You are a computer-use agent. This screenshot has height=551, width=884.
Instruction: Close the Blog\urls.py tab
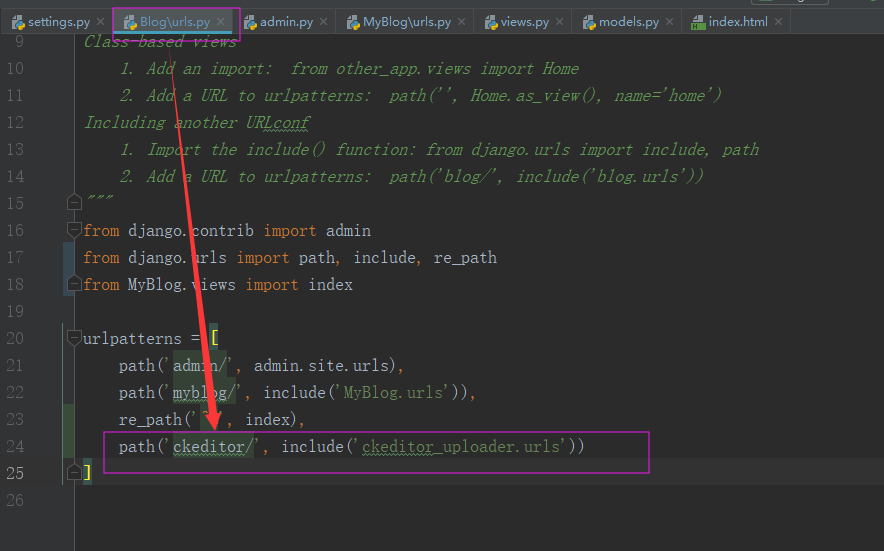pos(220,21)
